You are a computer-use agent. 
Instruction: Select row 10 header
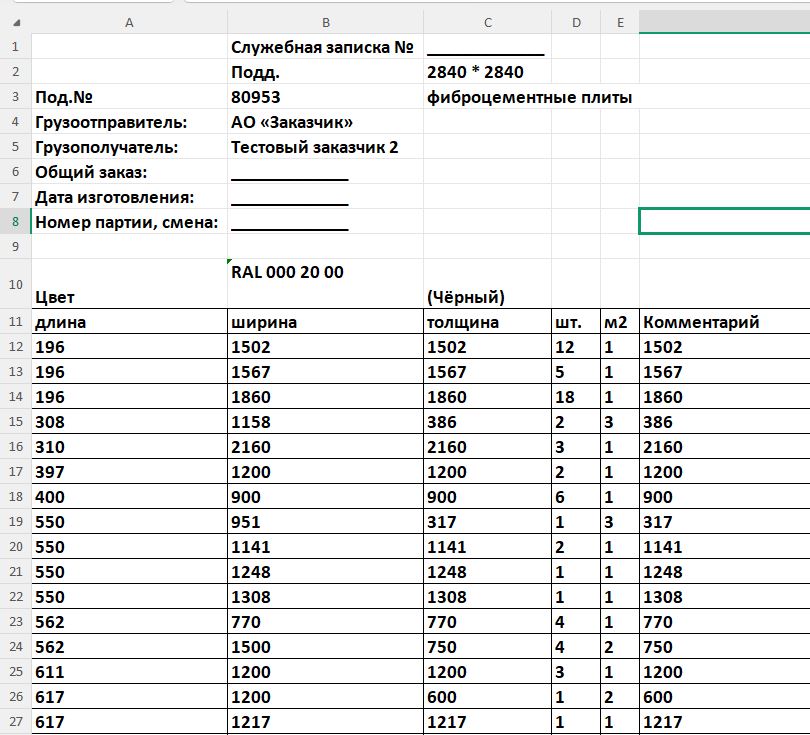15,284
